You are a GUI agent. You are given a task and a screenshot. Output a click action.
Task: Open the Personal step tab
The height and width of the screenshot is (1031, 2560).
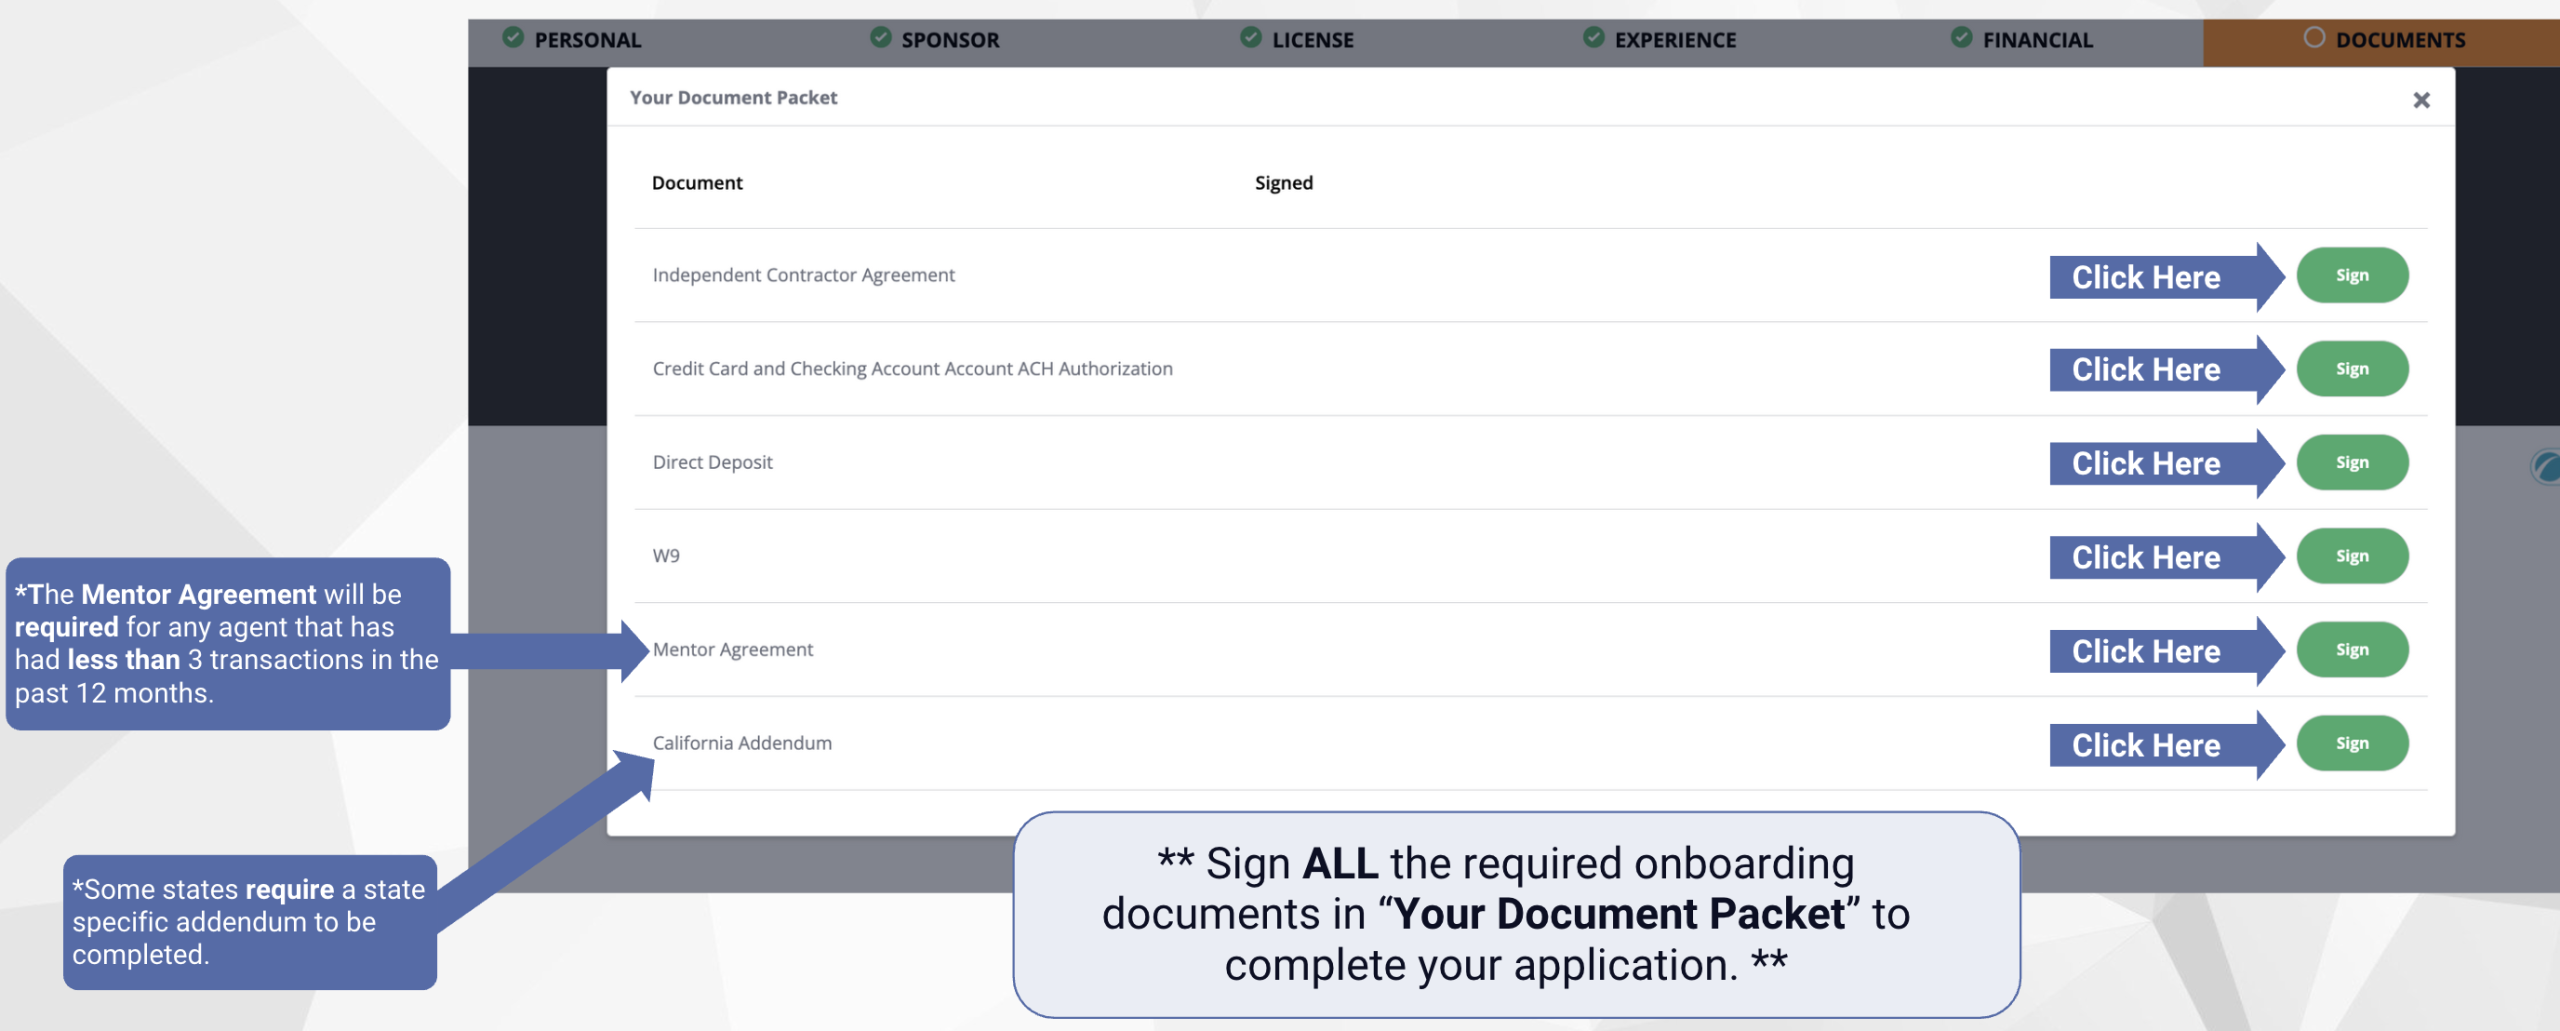pyautogui.click(x=587, y=40)
